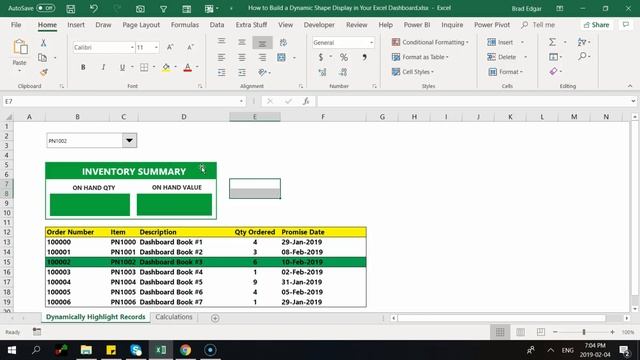
Task: Open the Developer ribbon tab
Action: tap(319, 25)
